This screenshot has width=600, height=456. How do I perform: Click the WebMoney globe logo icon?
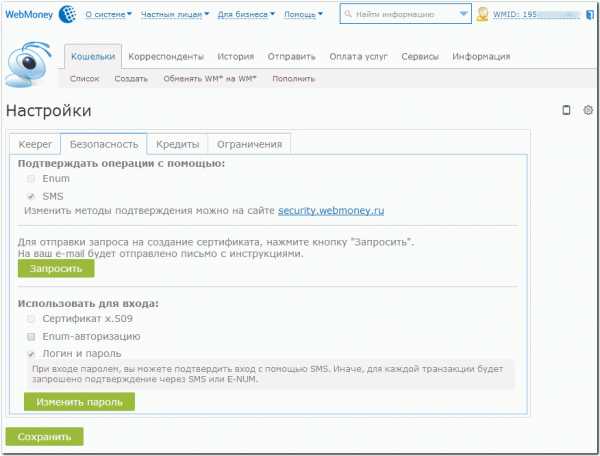(68, 14)
